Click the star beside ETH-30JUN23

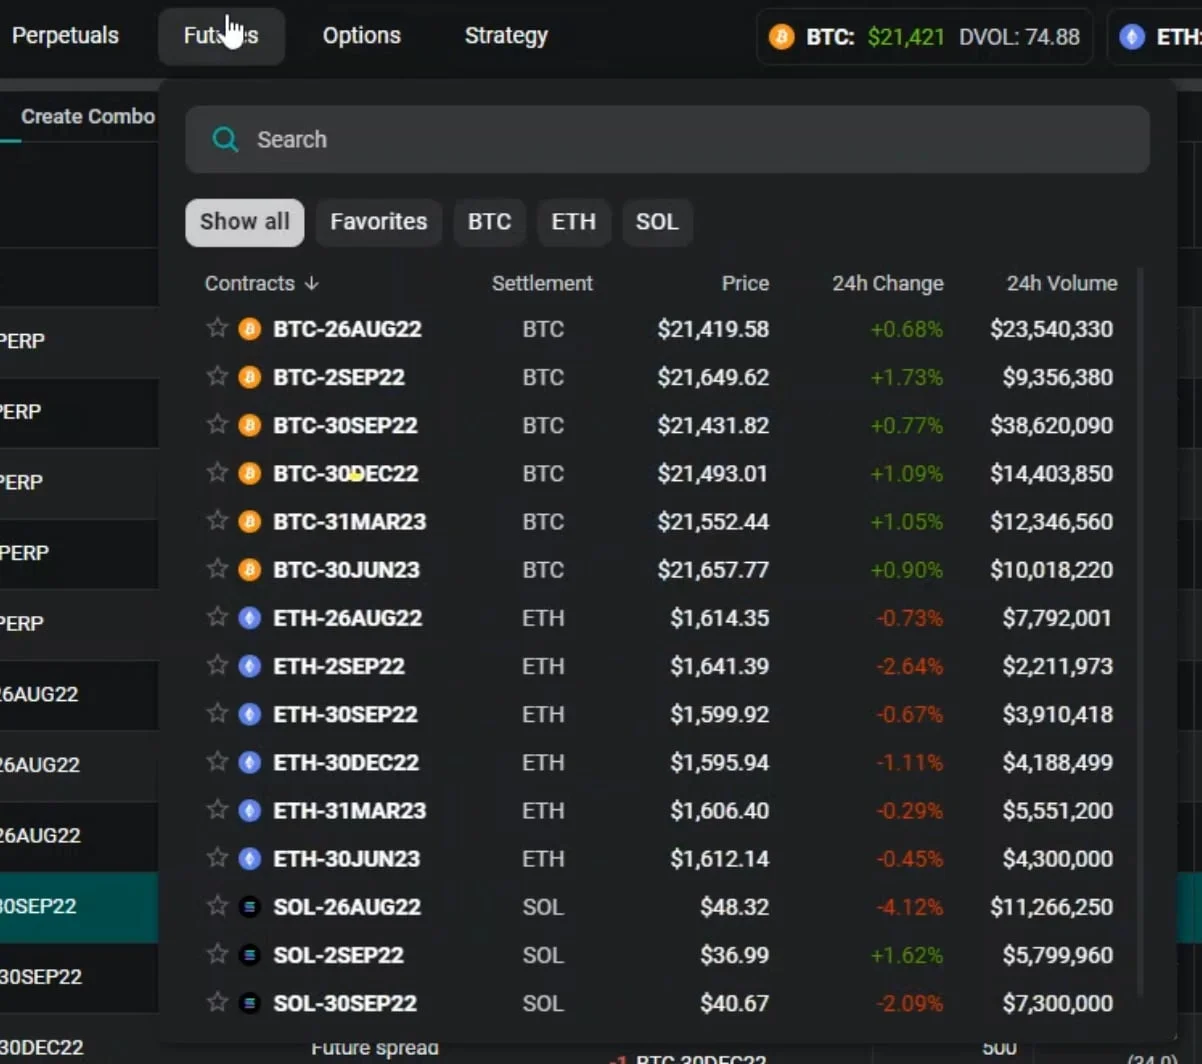[217, 857]
